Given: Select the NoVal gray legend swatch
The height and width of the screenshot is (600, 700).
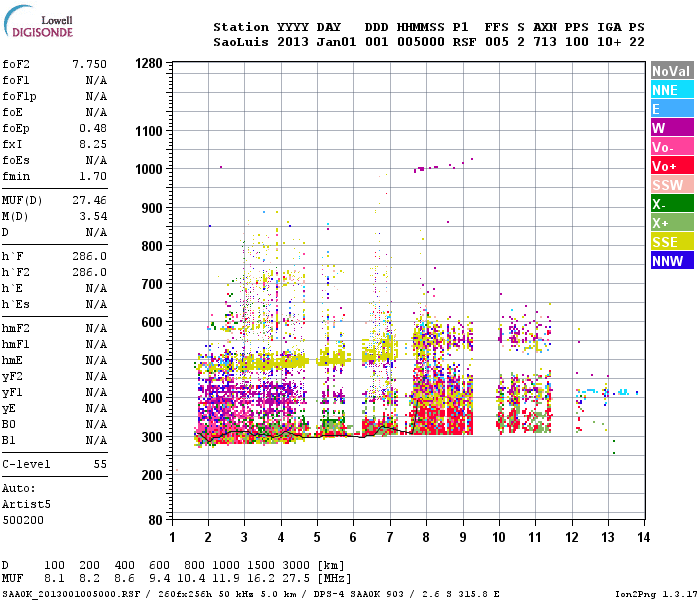Looking at the screenshot, I should (672, 71).
